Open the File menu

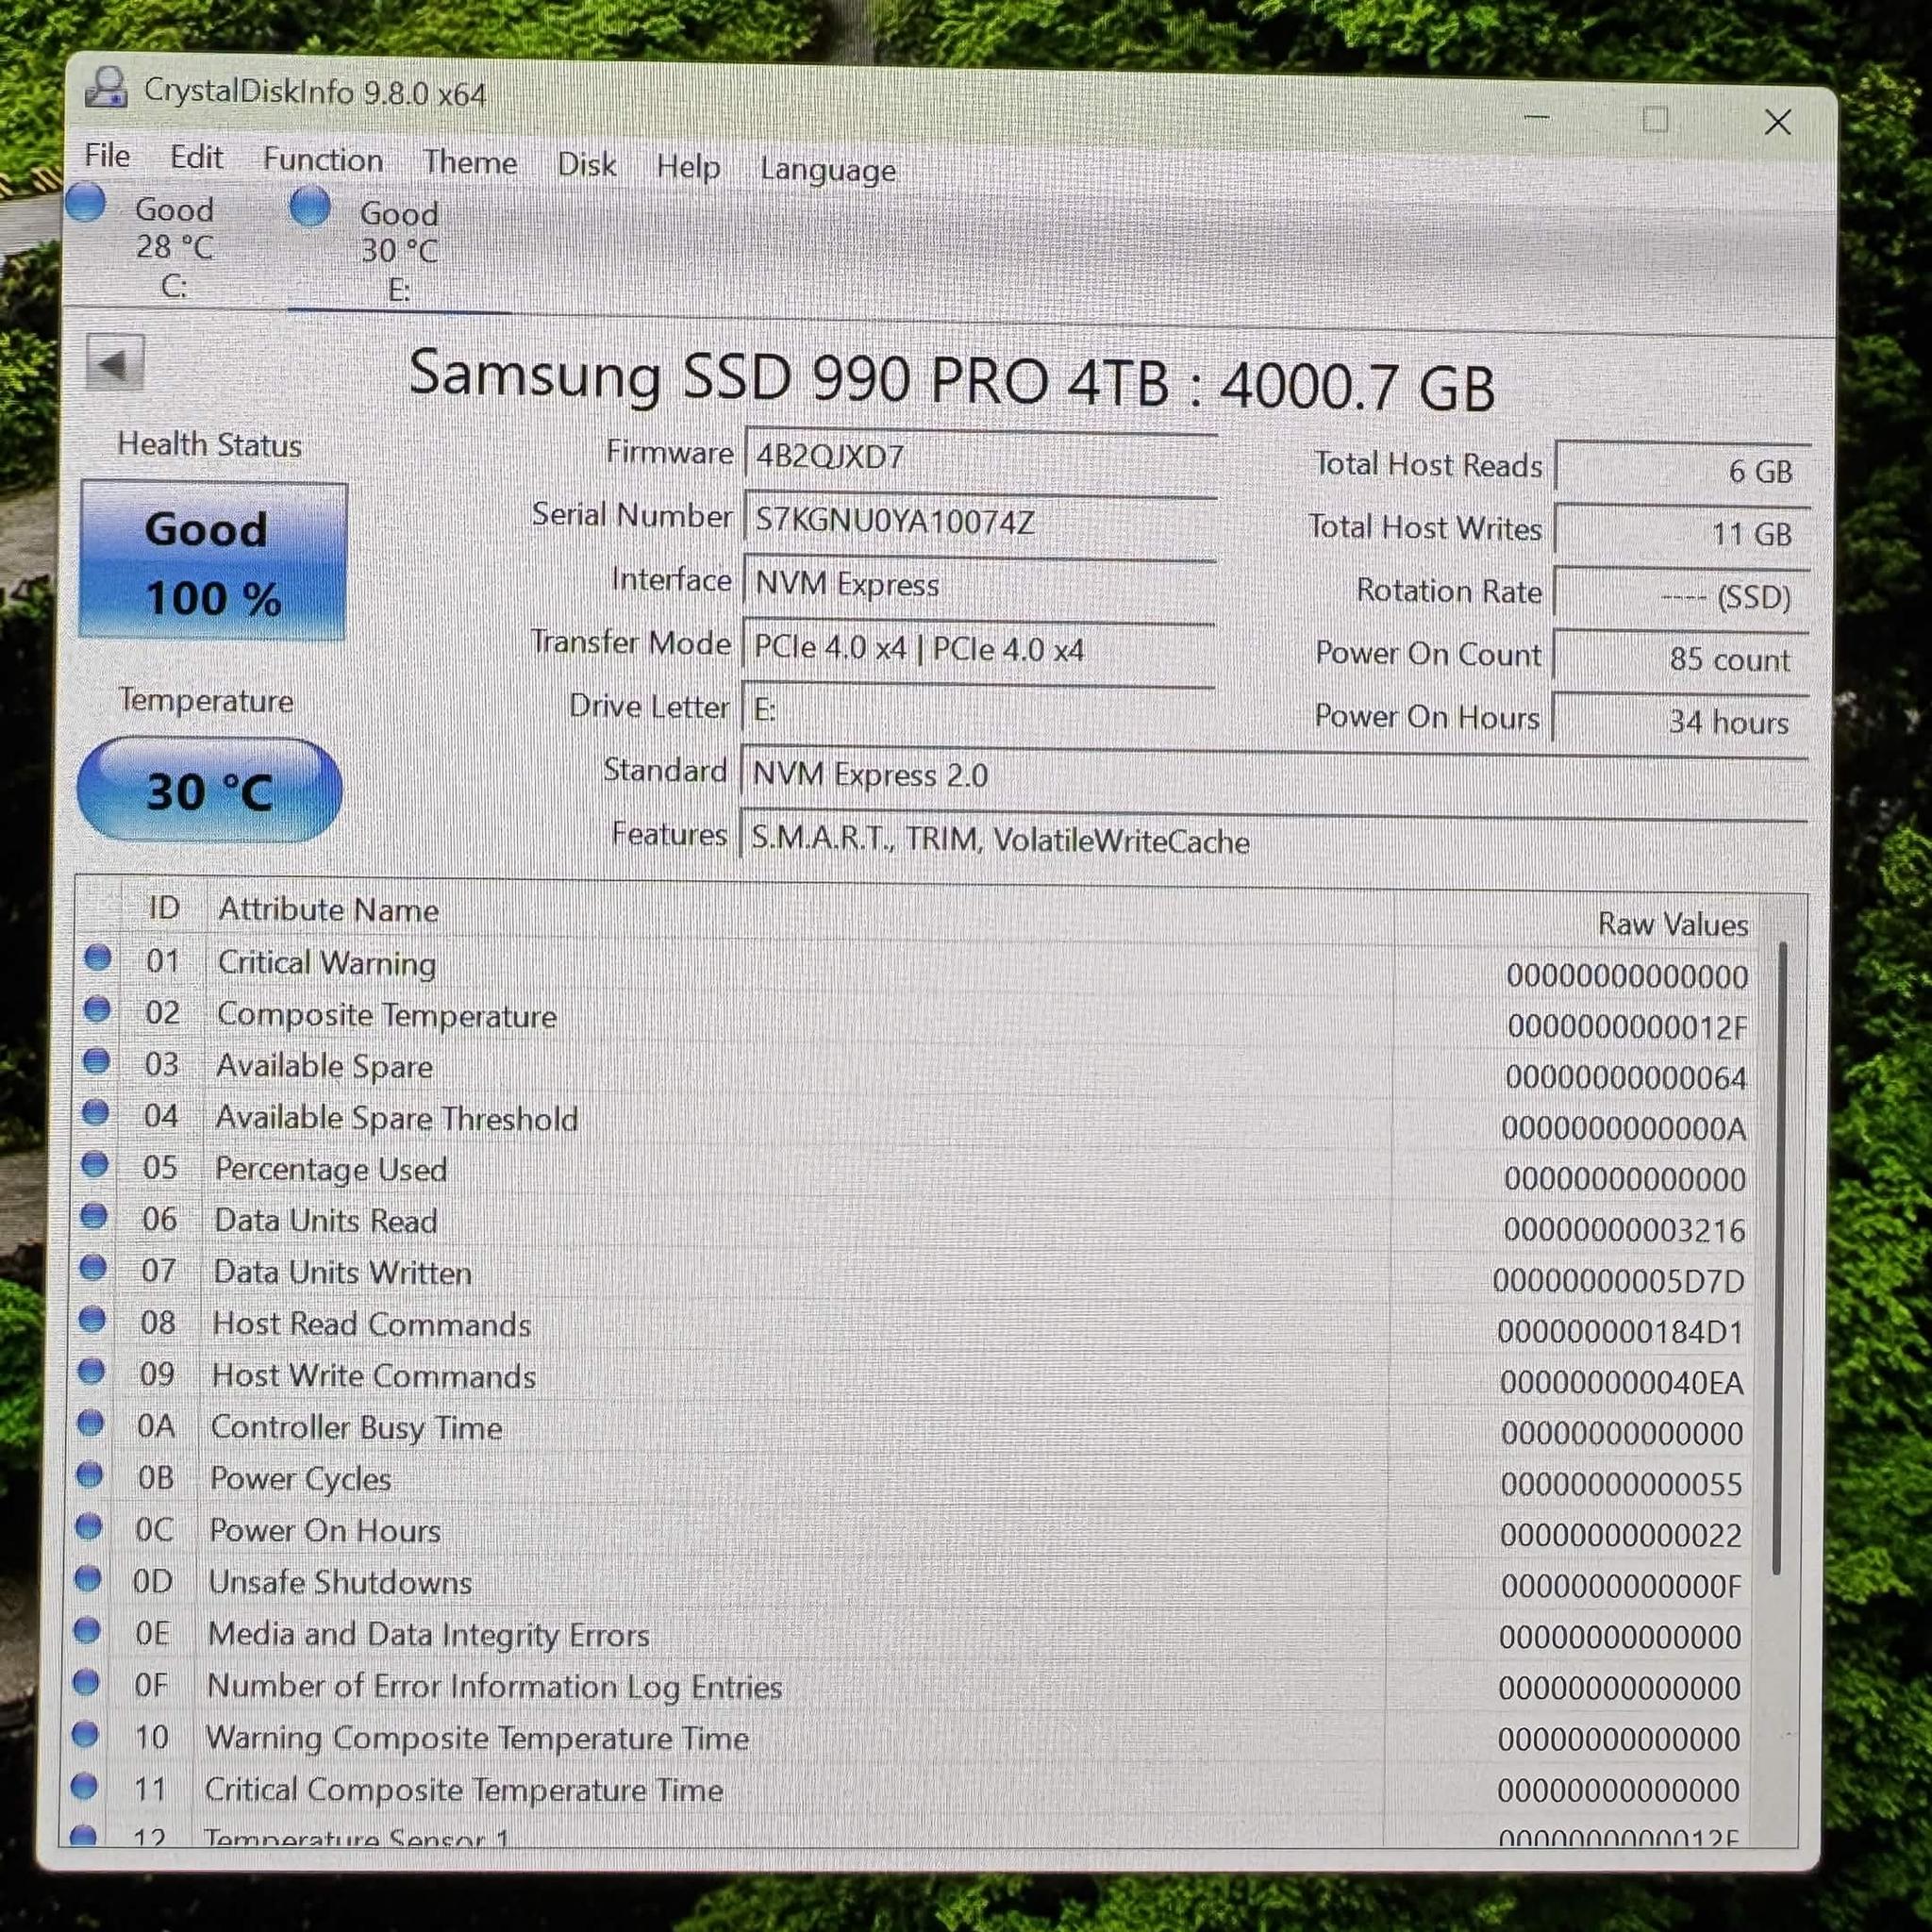(x=107, y=155)
